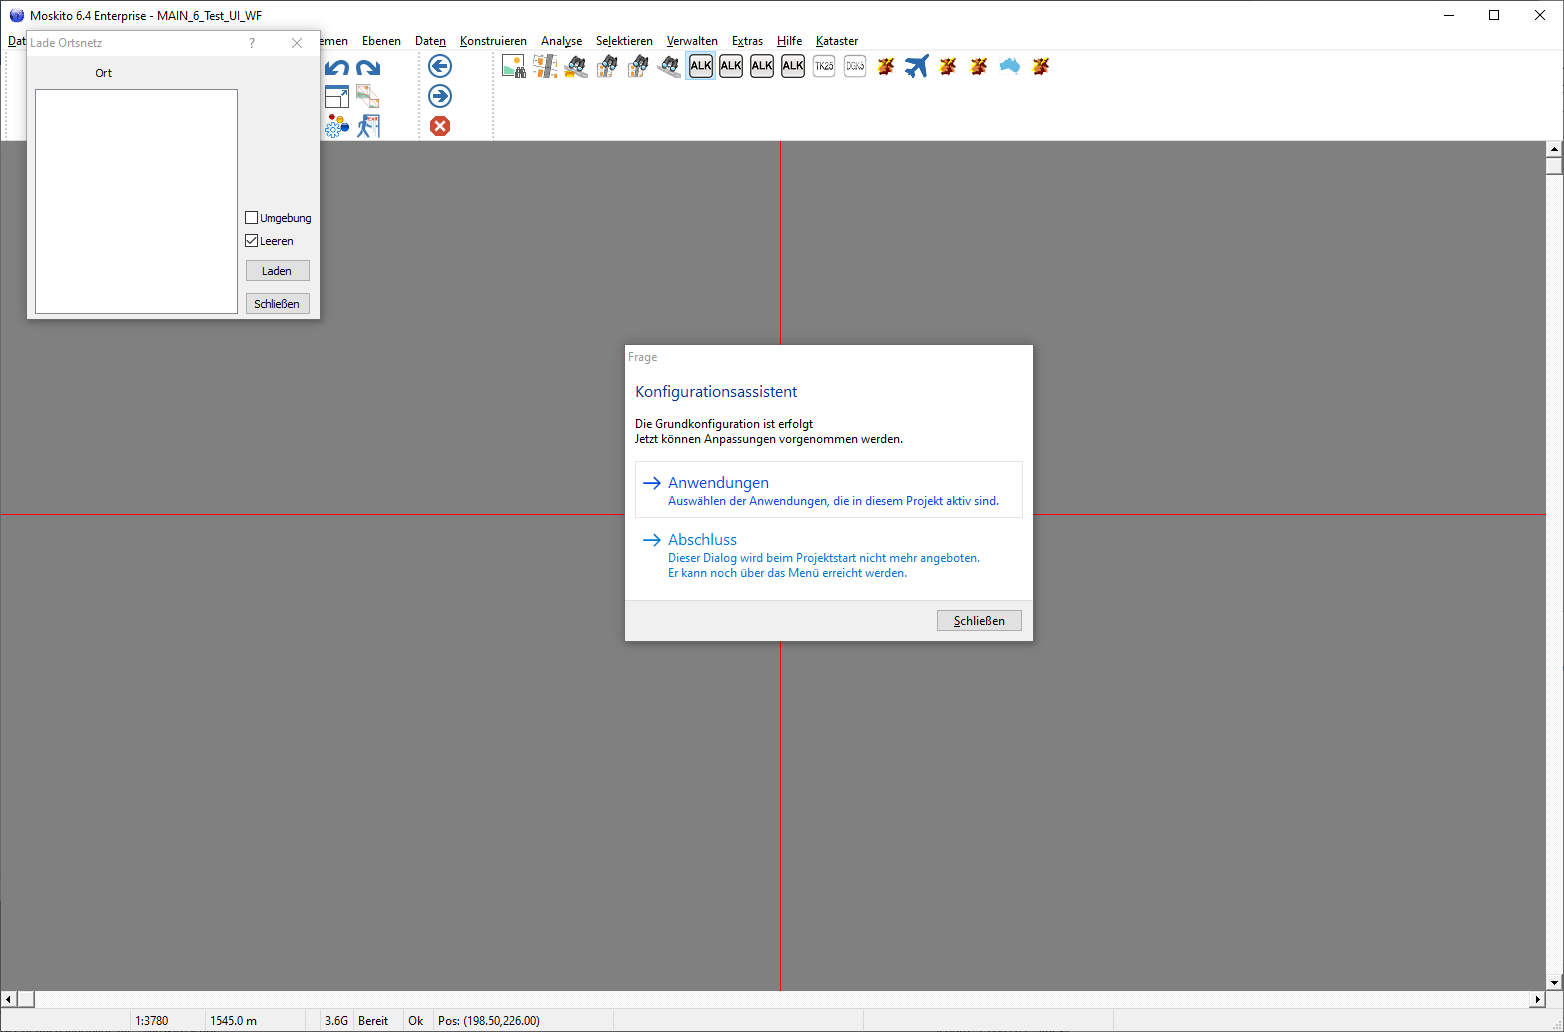Screen dimensions: 1564x1032
Task: Click the blue right arrow circle icon
Action: pos(440,96)
